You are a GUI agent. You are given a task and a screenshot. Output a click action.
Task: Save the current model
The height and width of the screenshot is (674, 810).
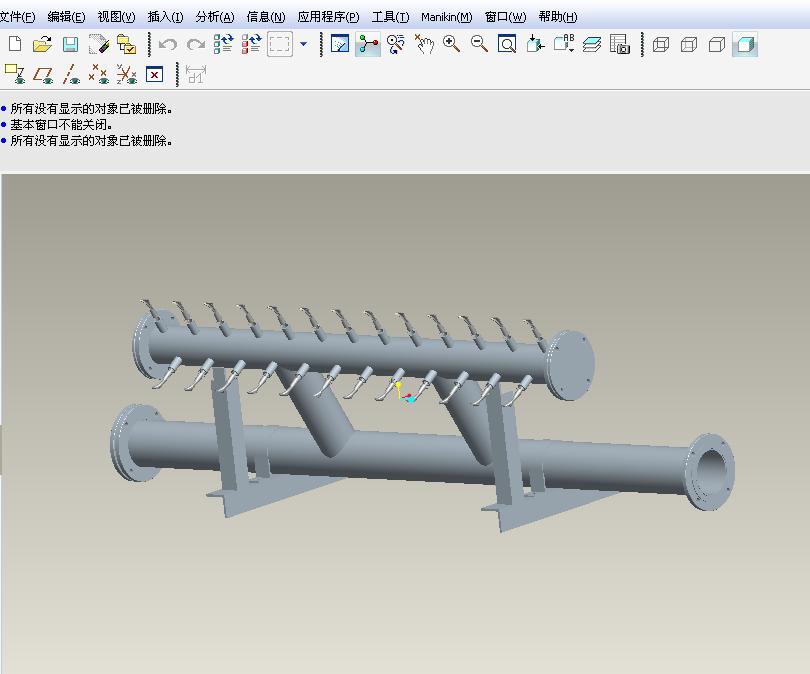coord(70,44)
